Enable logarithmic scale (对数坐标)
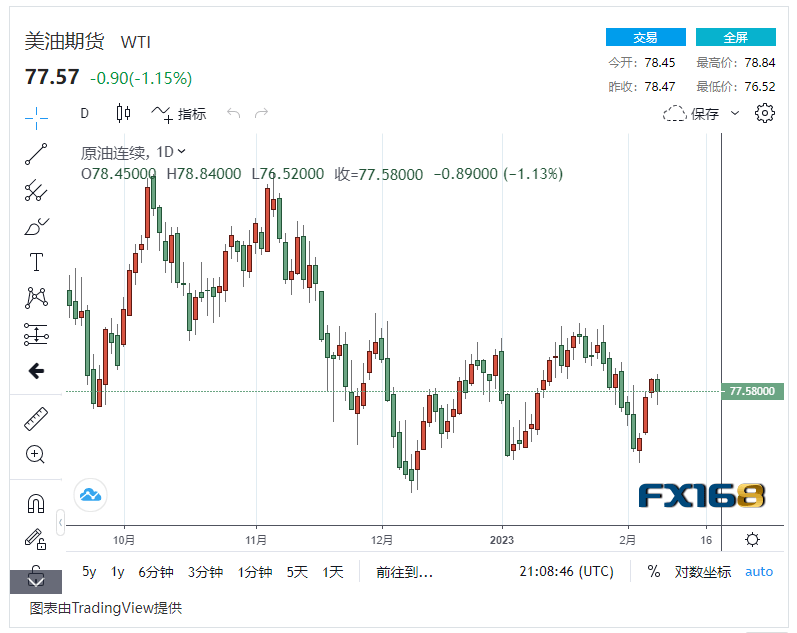This screenshot has height=633, width=797. (703, 572)
